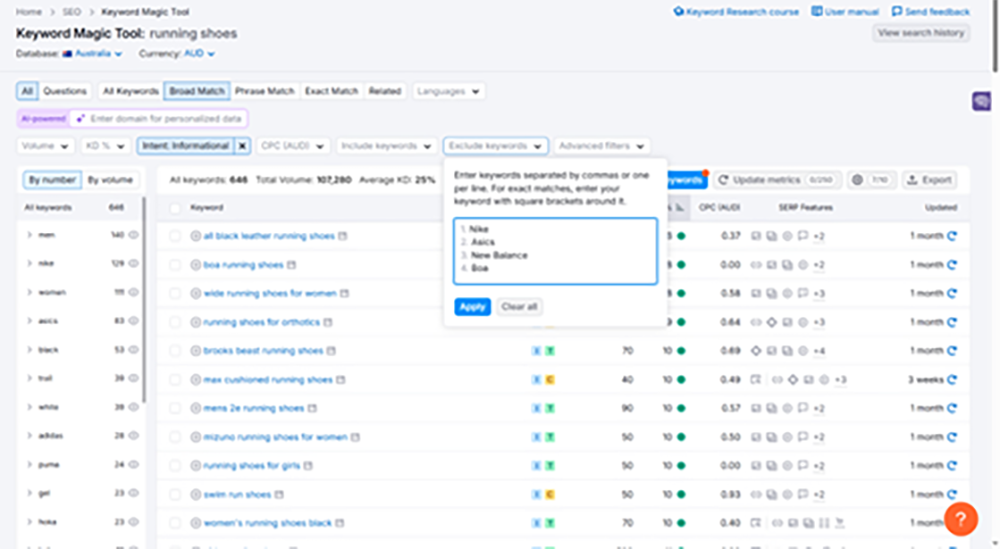Tick checkbox for running shoes for girls
Image resolution: width=1000 pixels, height=549 pixels.
[x=175, y=465]
